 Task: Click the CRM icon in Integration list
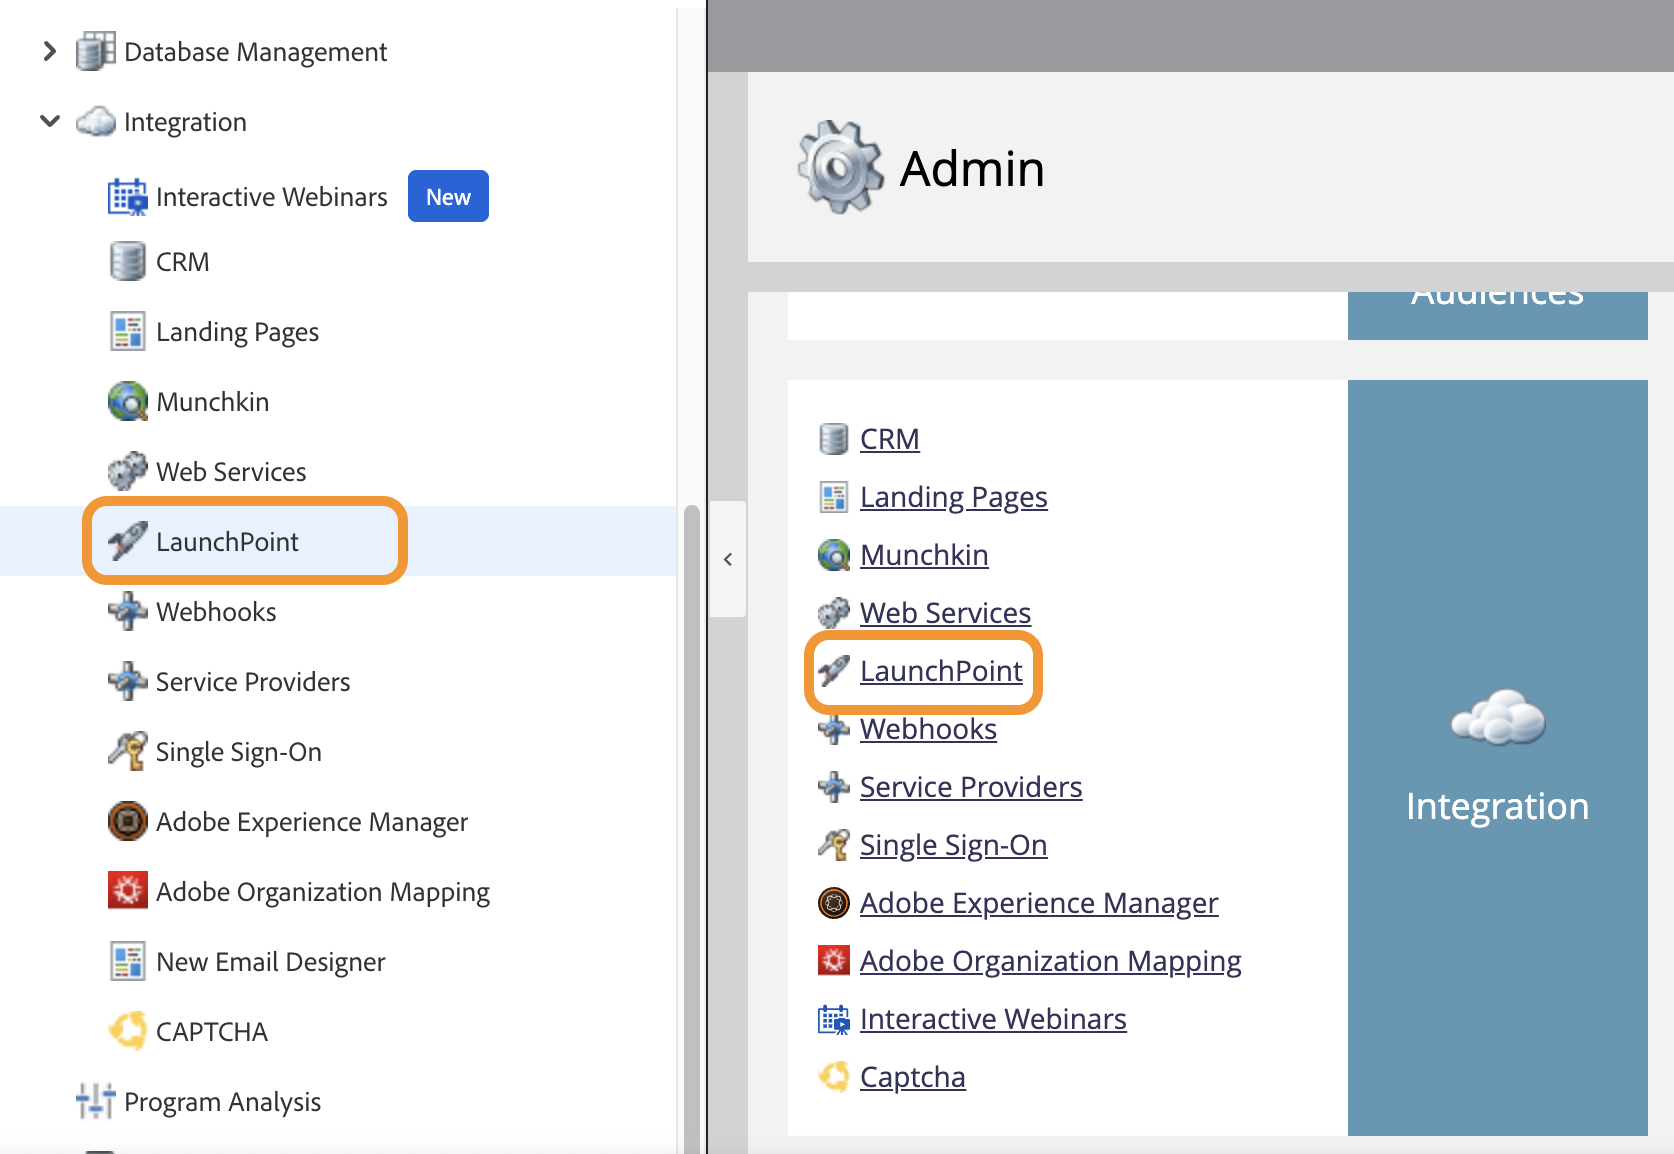pos(833,439)
